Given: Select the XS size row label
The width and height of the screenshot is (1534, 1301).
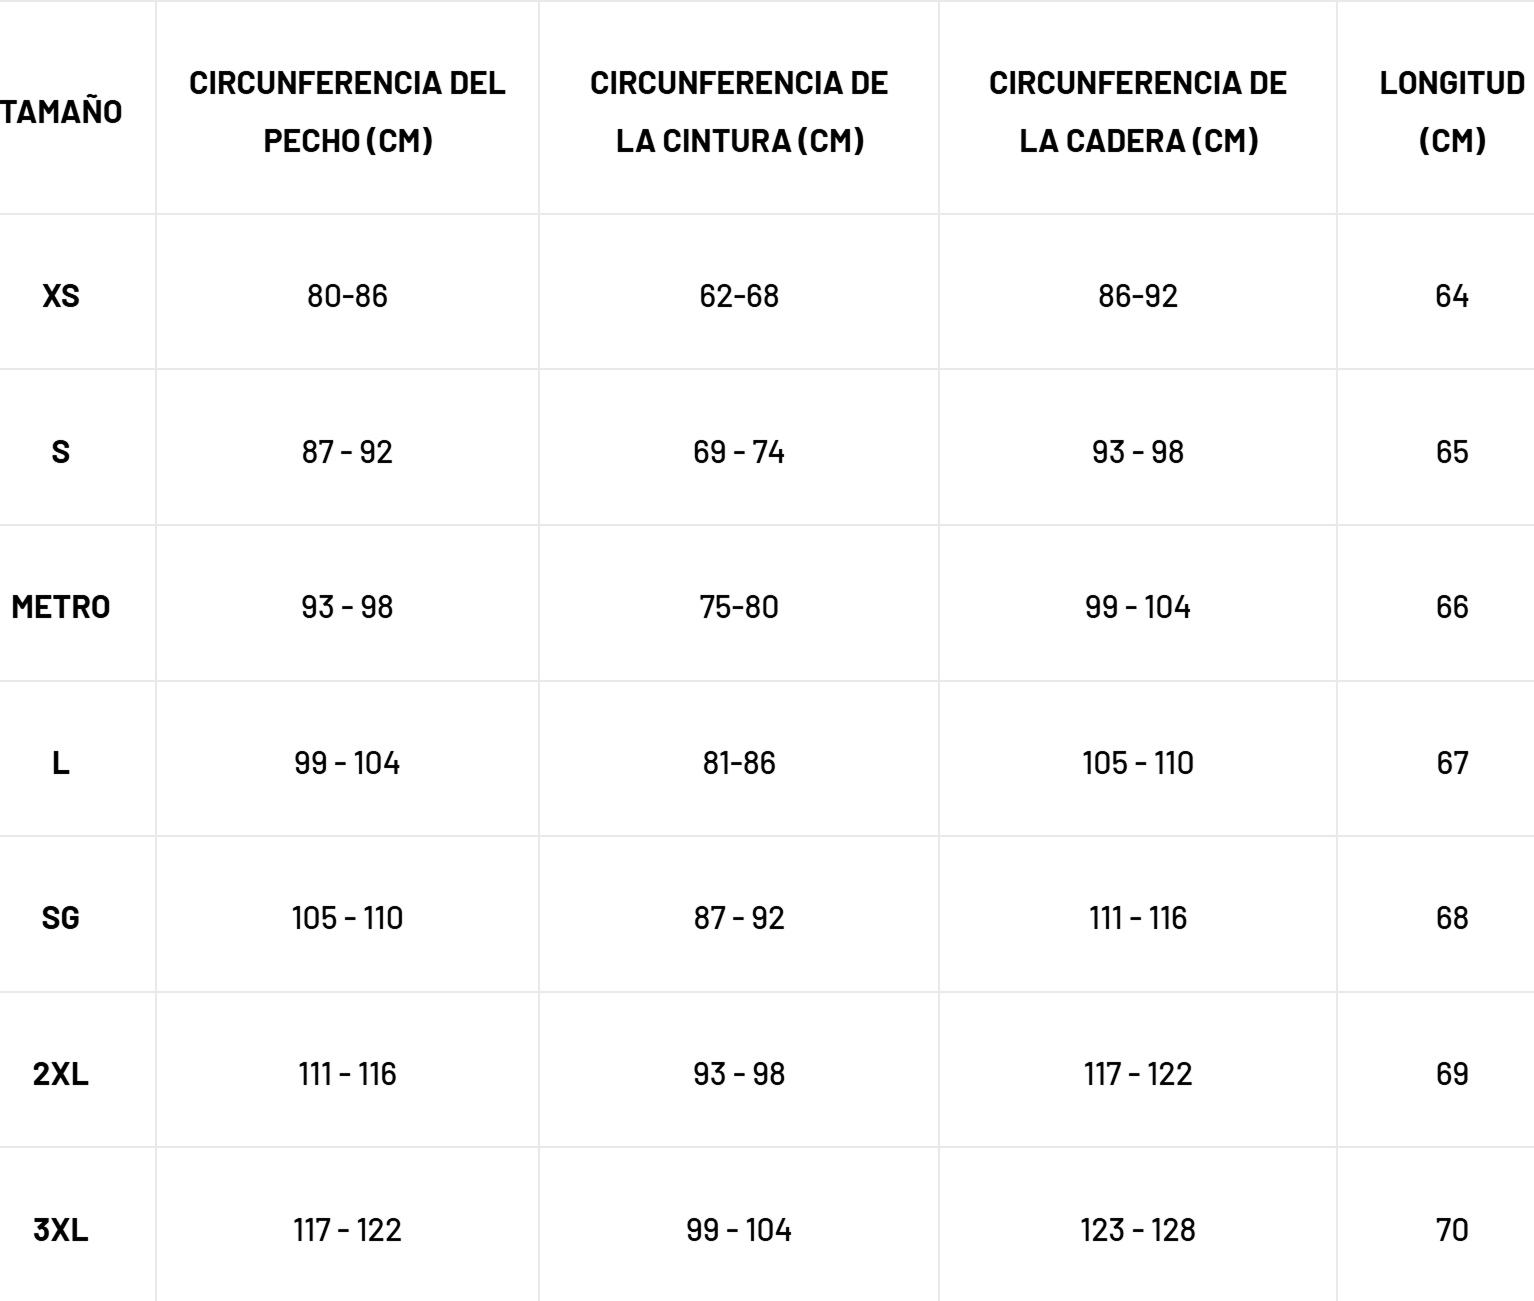Looking at the screenshot, I should pos(61,296).
